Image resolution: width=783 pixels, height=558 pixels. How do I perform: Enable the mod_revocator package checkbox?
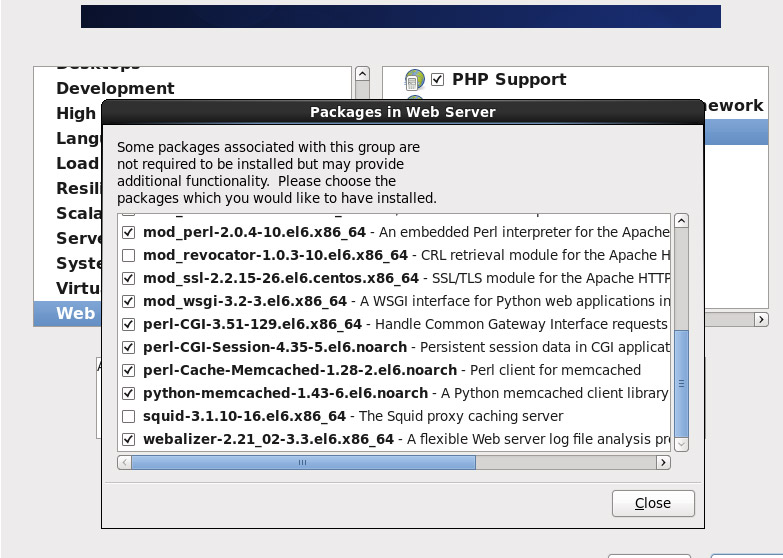(128, 255)
